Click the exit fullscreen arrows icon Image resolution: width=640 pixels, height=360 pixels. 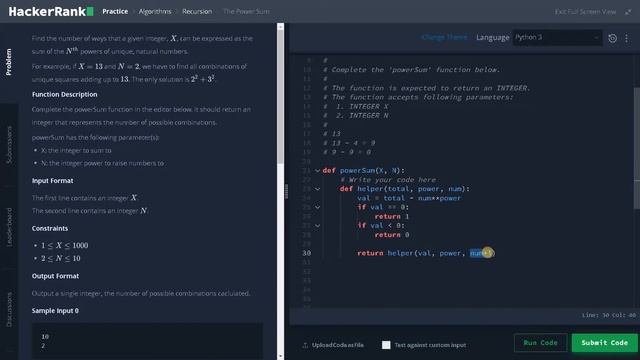628,12
